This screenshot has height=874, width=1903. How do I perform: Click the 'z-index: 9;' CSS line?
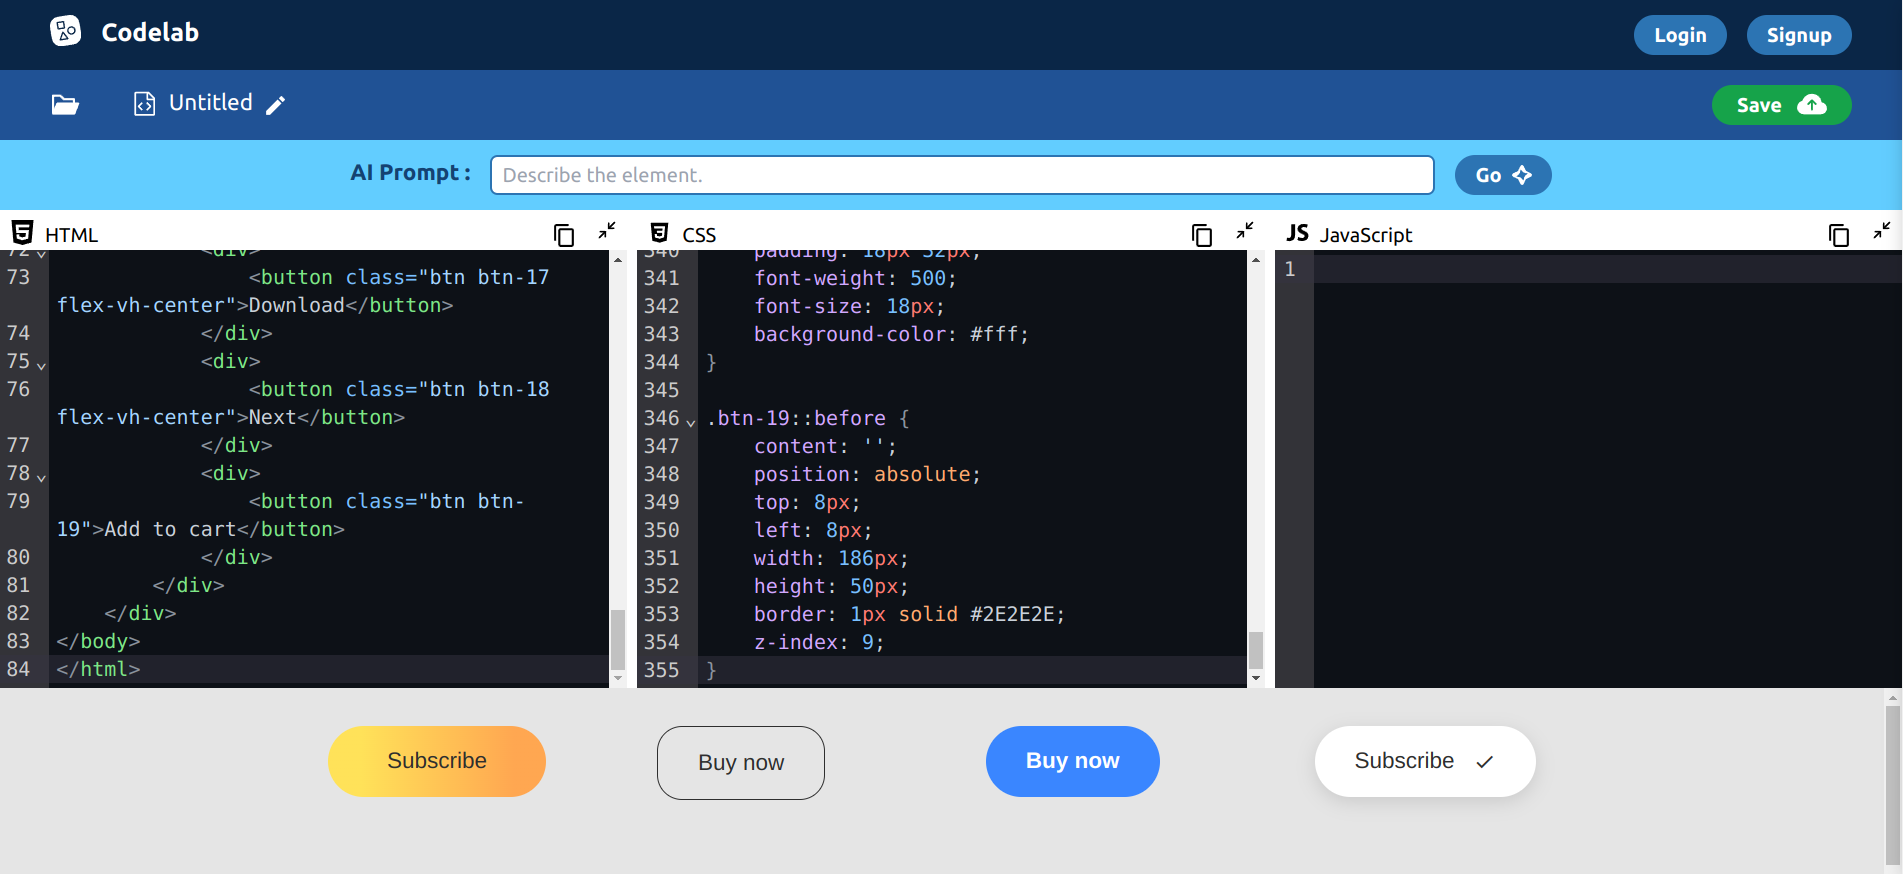coord(819,642)
